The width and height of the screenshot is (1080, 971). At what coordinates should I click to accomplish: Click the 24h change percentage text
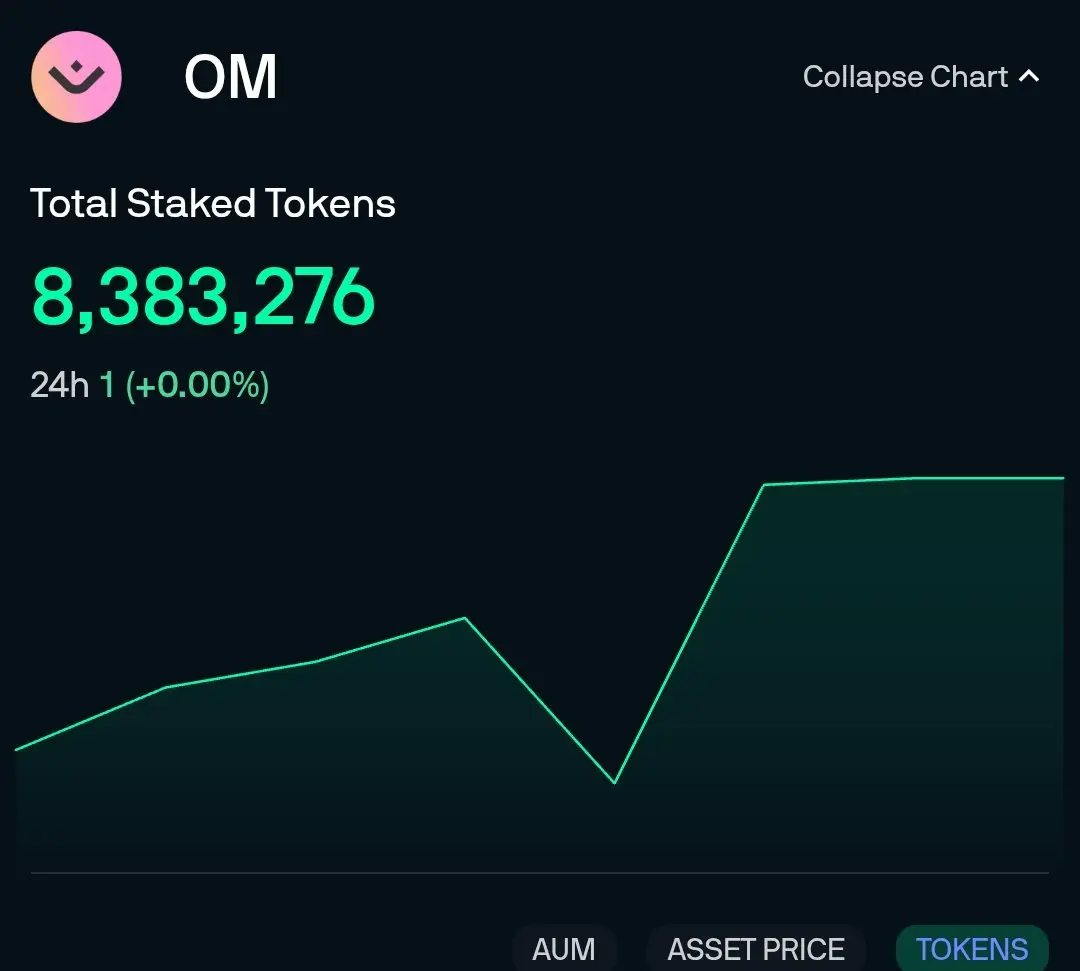click(x=197, y=384)
